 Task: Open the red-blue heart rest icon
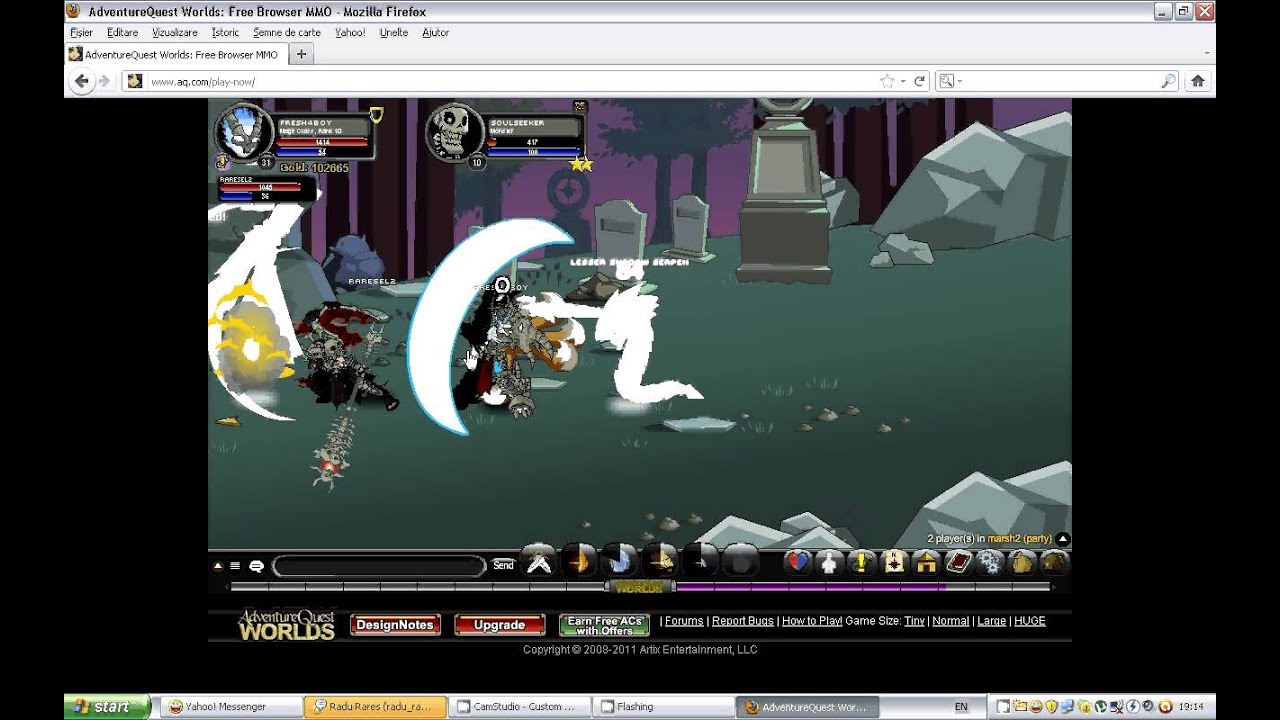pyautogui.click(x=796, y=563)
